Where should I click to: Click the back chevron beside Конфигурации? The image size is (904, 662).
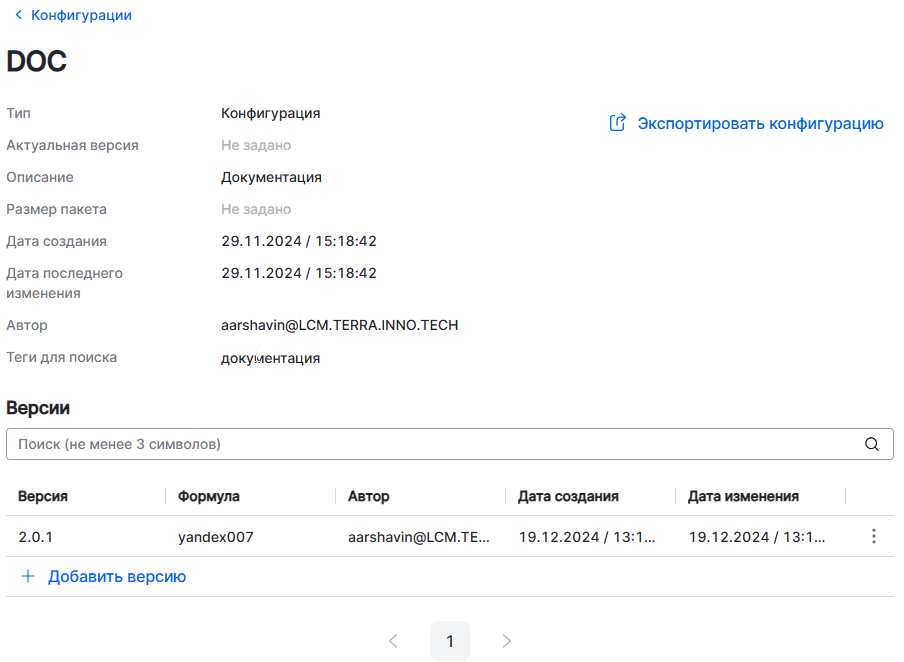[18, 16]
